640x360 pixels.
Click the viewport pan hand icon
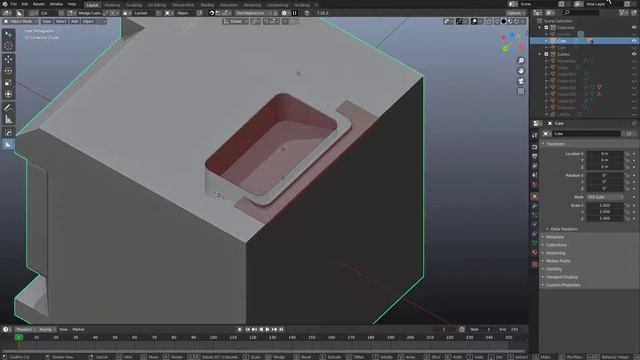[521, 71]
